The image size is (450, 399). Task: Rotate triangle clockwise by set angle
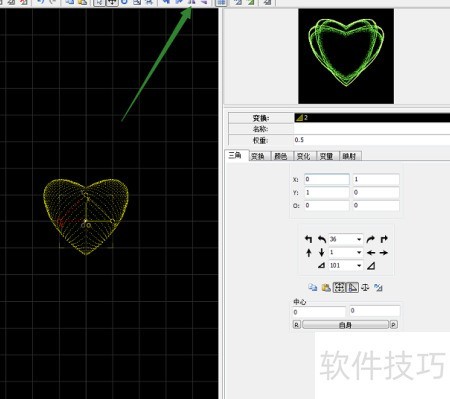370,239
